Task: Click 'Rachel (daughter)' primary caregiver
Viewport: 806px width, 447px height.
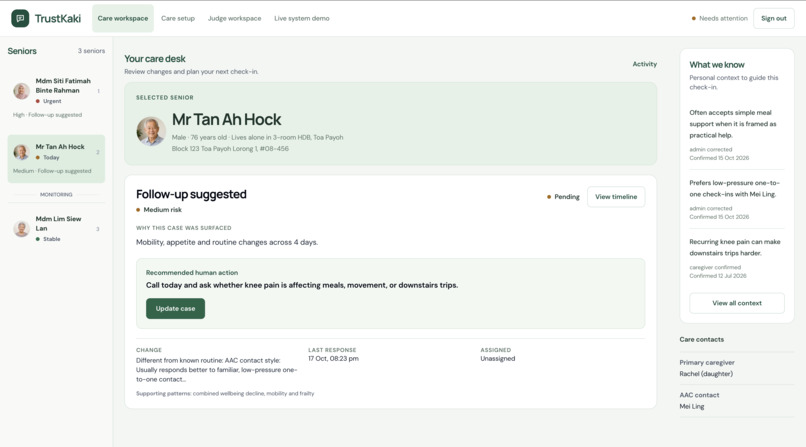Action: 706,374
